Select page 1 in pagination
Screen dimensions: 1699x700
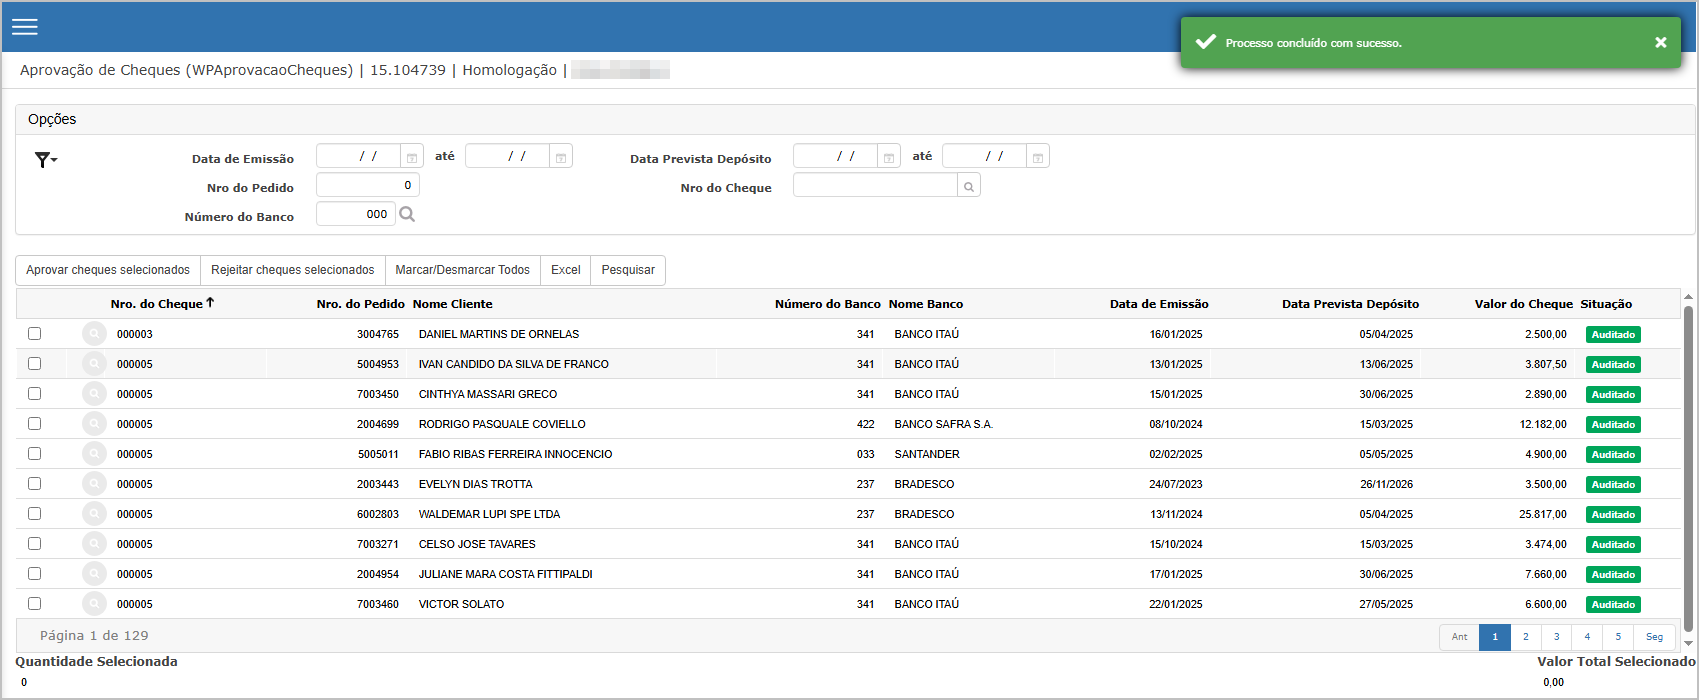click(1495, 637)
